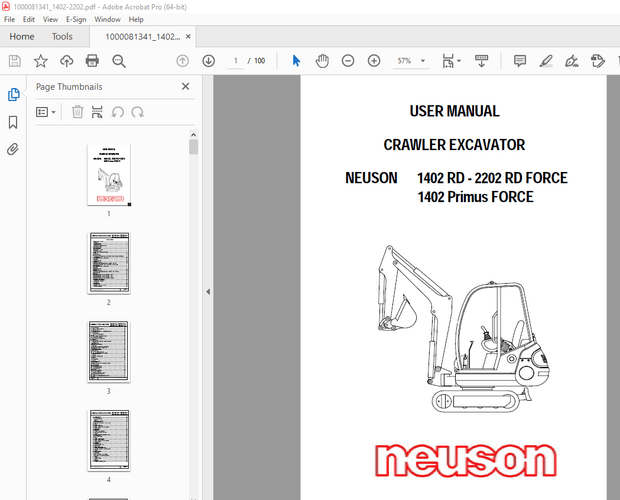Click the current page number field
This screenshot has height=500, width=620.
coord(236,61)
